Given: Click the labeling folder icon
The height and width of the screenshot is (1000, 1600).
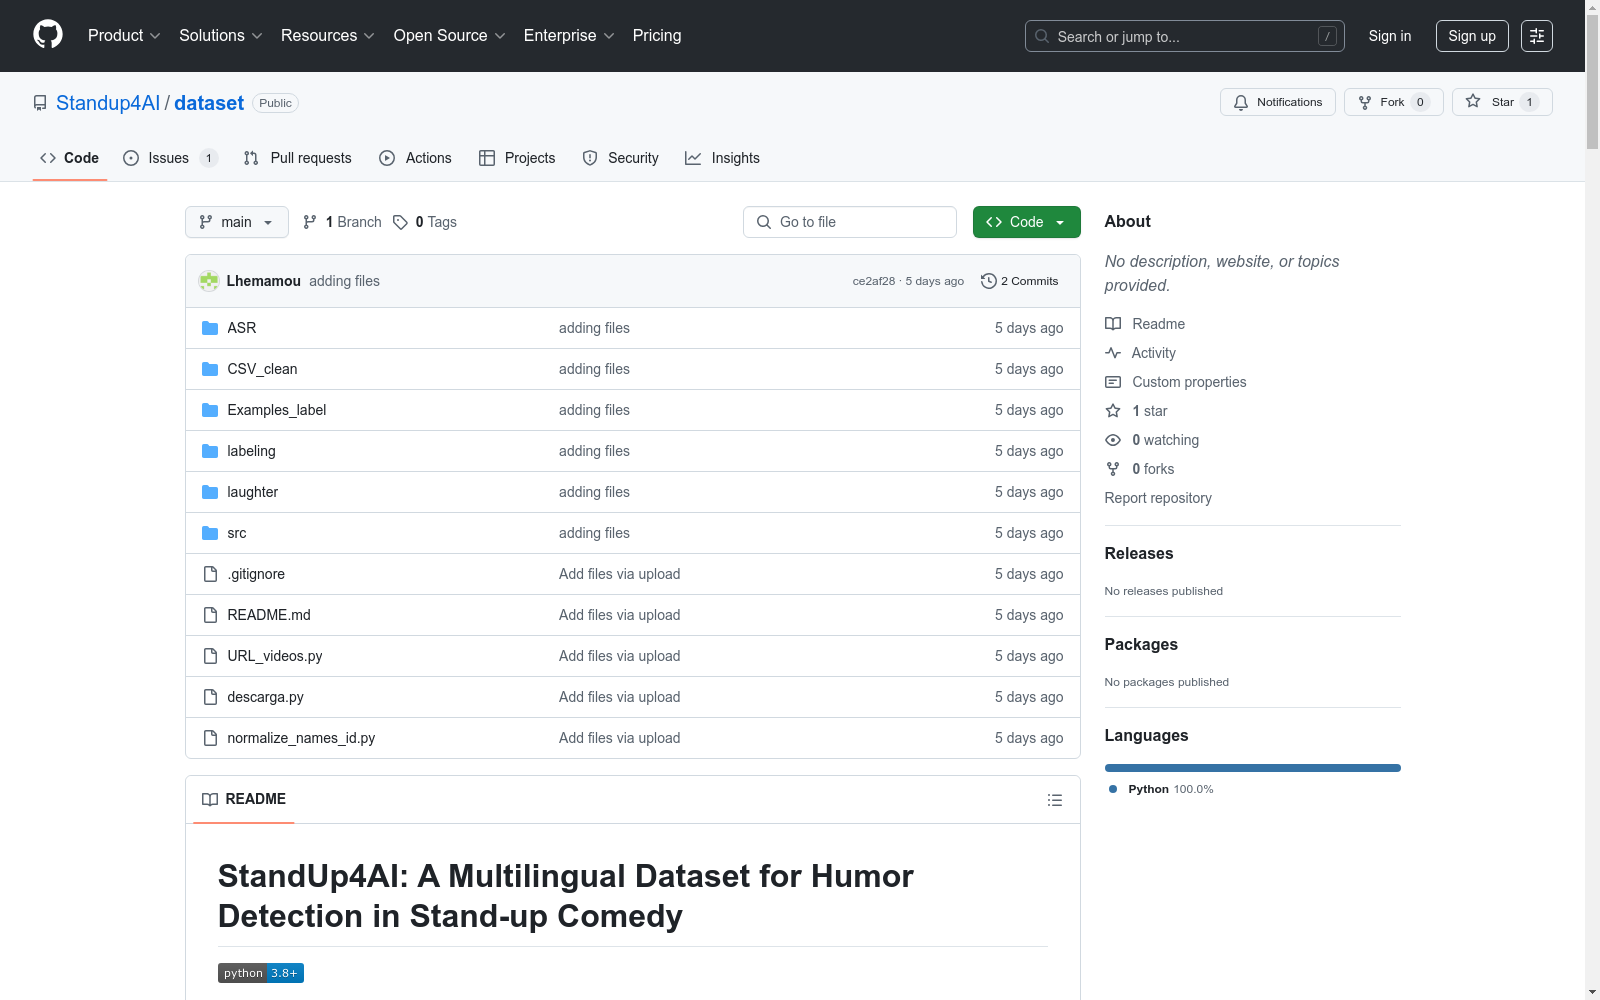Looking at the screenshot, I should coord(210,451).
